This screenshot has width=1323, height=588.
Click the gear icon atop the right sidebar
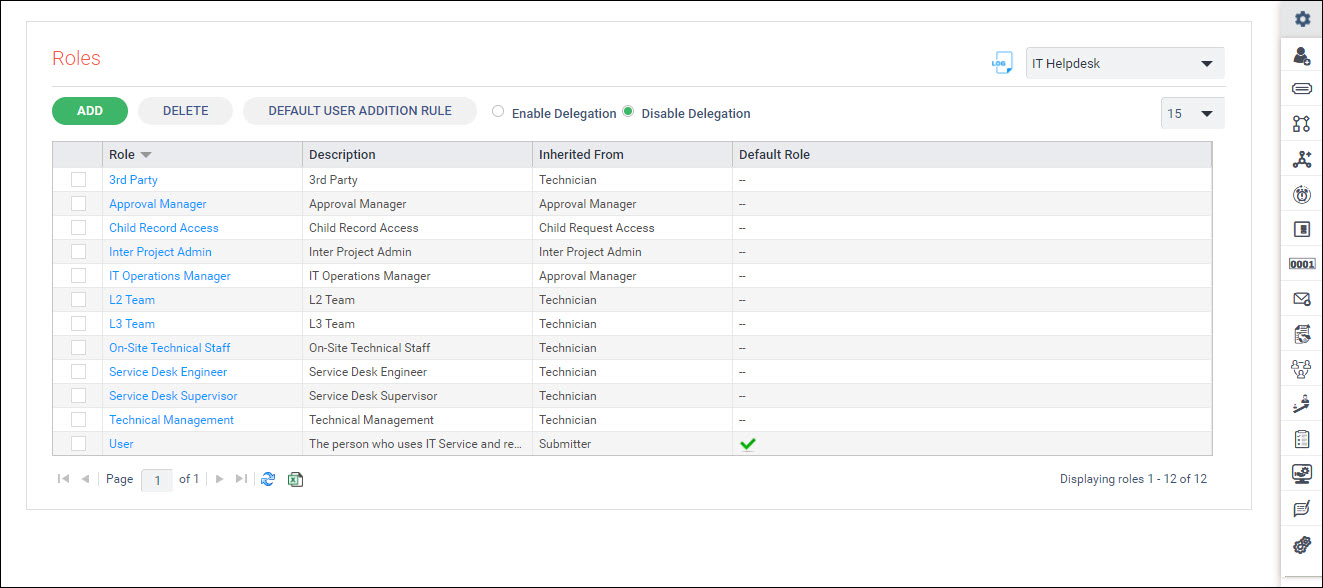click(x=1301, y=19)
